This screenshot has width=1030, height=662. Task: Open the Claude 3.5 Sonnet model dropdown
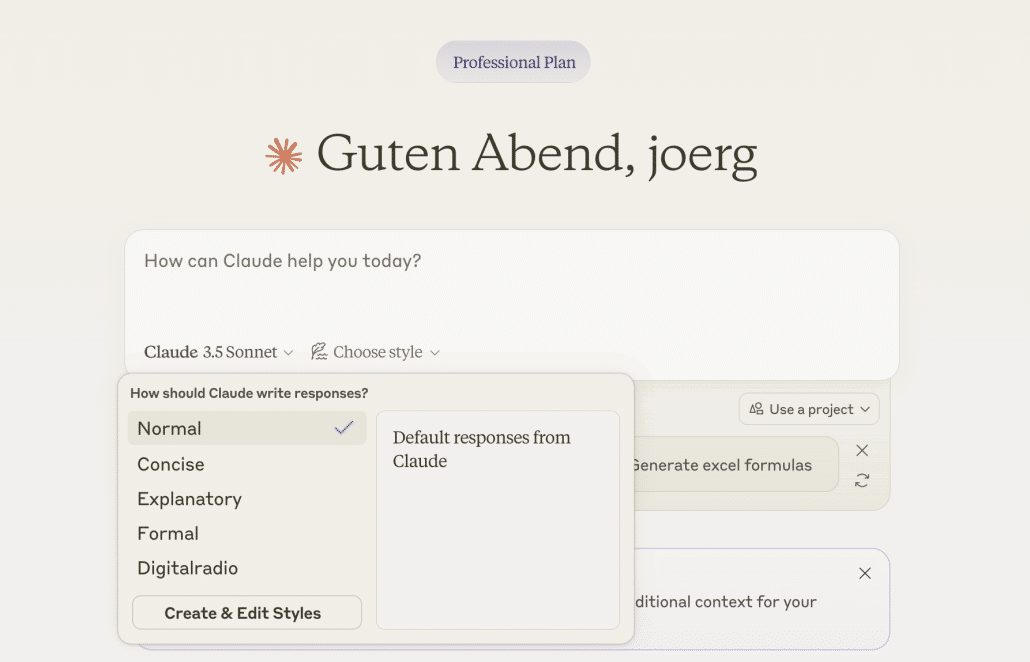218,352
